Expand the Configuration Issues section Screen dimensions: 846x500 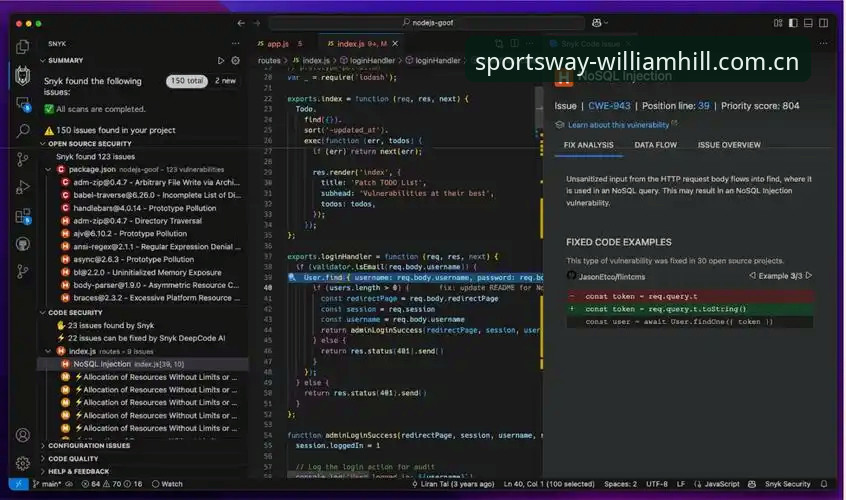43,446
